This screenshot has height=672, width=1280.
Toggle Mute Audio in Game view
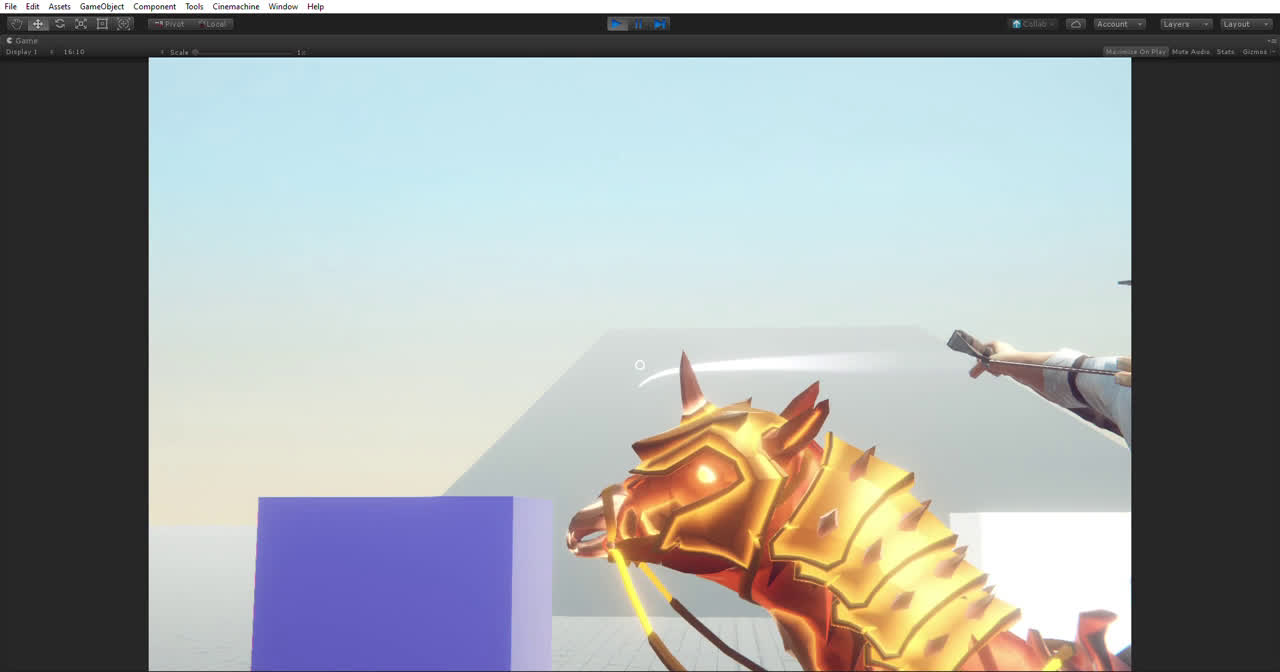pyautogui.click(x=1190, y=52)
